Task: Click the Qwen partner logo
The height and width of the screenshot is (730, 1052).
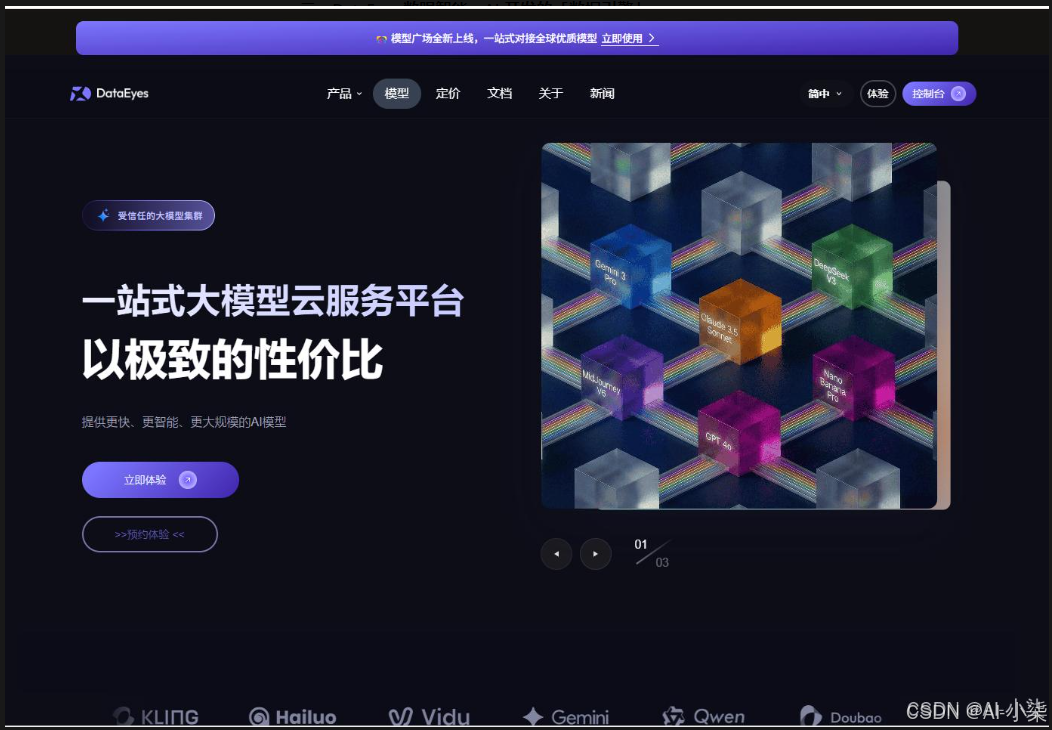Action: [x=703, y=717]
